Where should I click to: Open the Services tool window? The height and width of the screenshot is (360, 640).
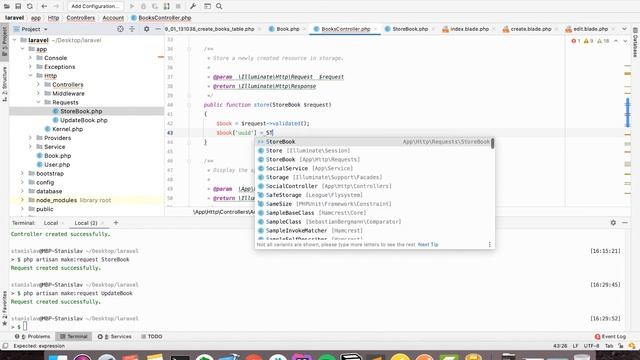tap(115, 336)
